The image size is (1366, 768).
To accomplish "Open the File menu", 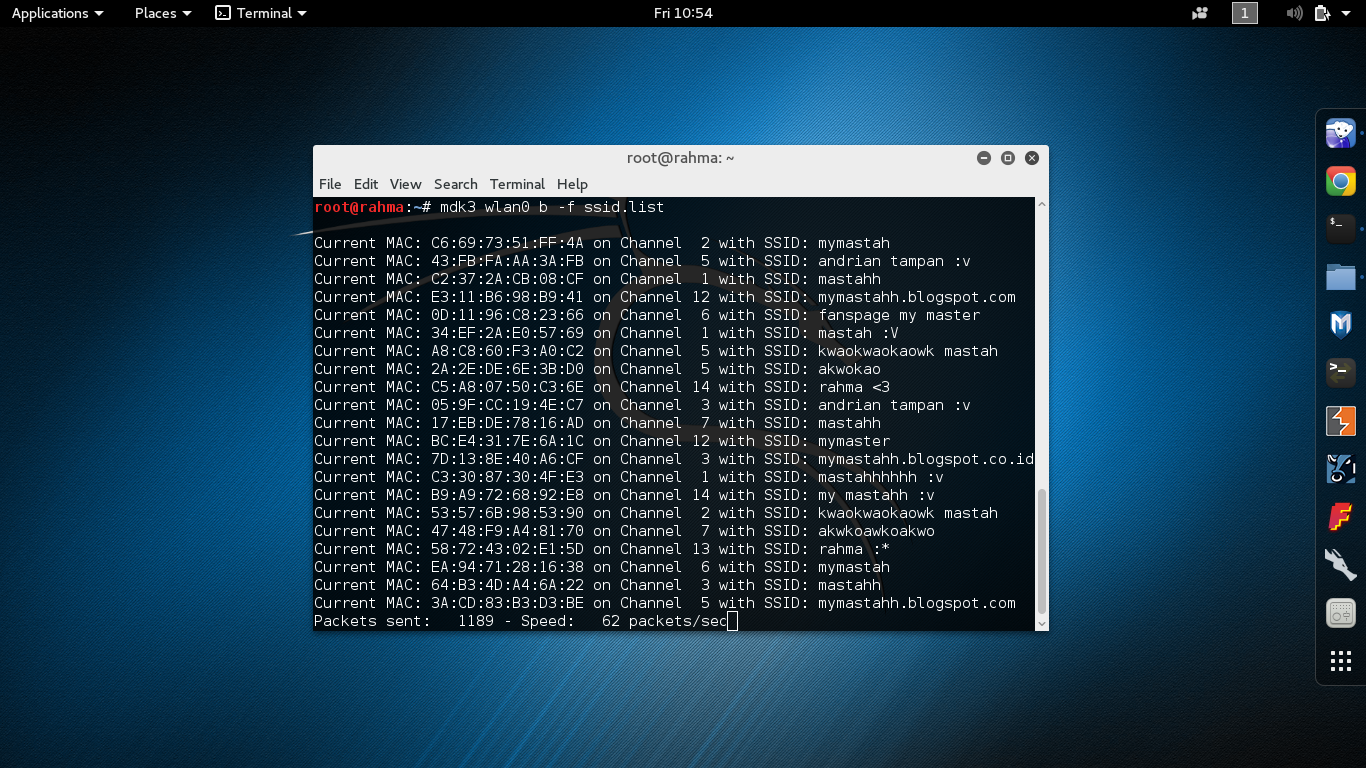I will pyautogui.click(x=330, y=184).
